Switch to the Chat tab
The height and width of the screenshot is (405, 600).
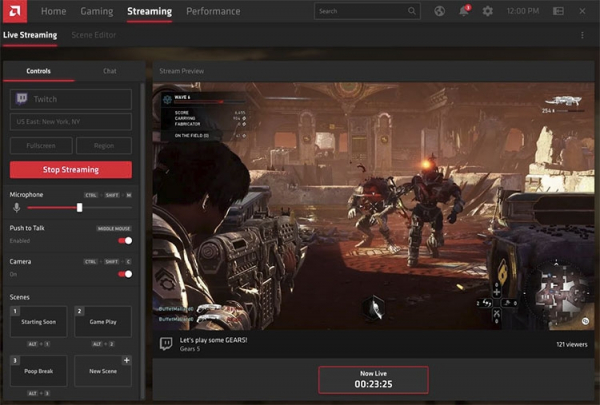coord(109,71)
